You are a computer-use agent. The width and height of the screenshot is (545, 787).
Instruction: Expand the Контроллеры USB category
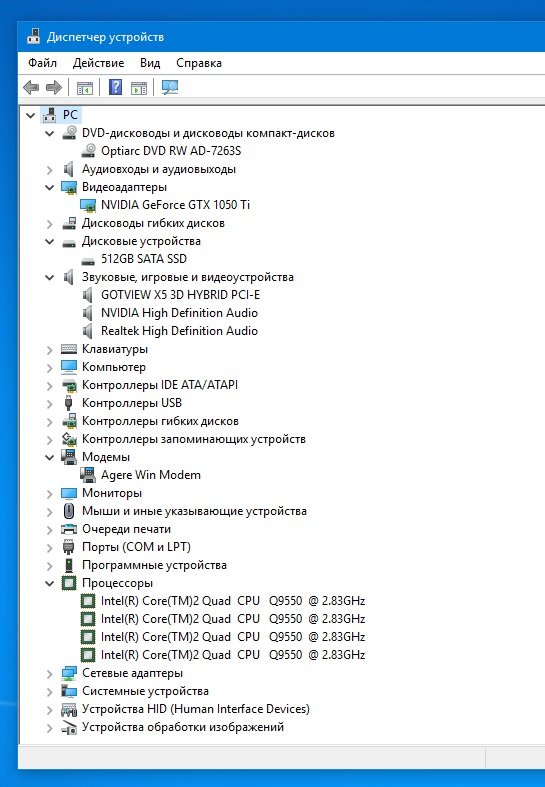coord(50,404)
